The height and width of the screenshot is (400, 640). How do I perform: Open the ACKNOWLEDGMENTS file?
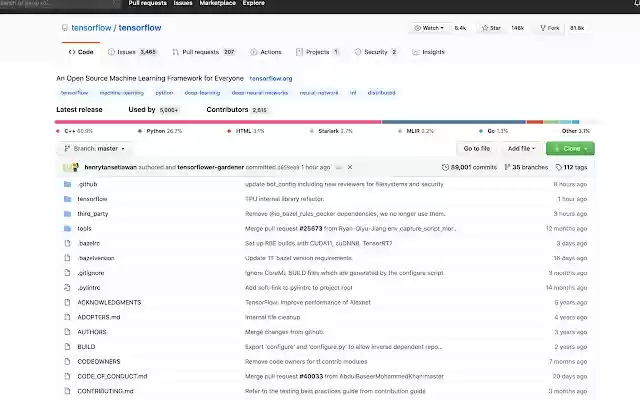pyautogui.click(x=109, y=302)
